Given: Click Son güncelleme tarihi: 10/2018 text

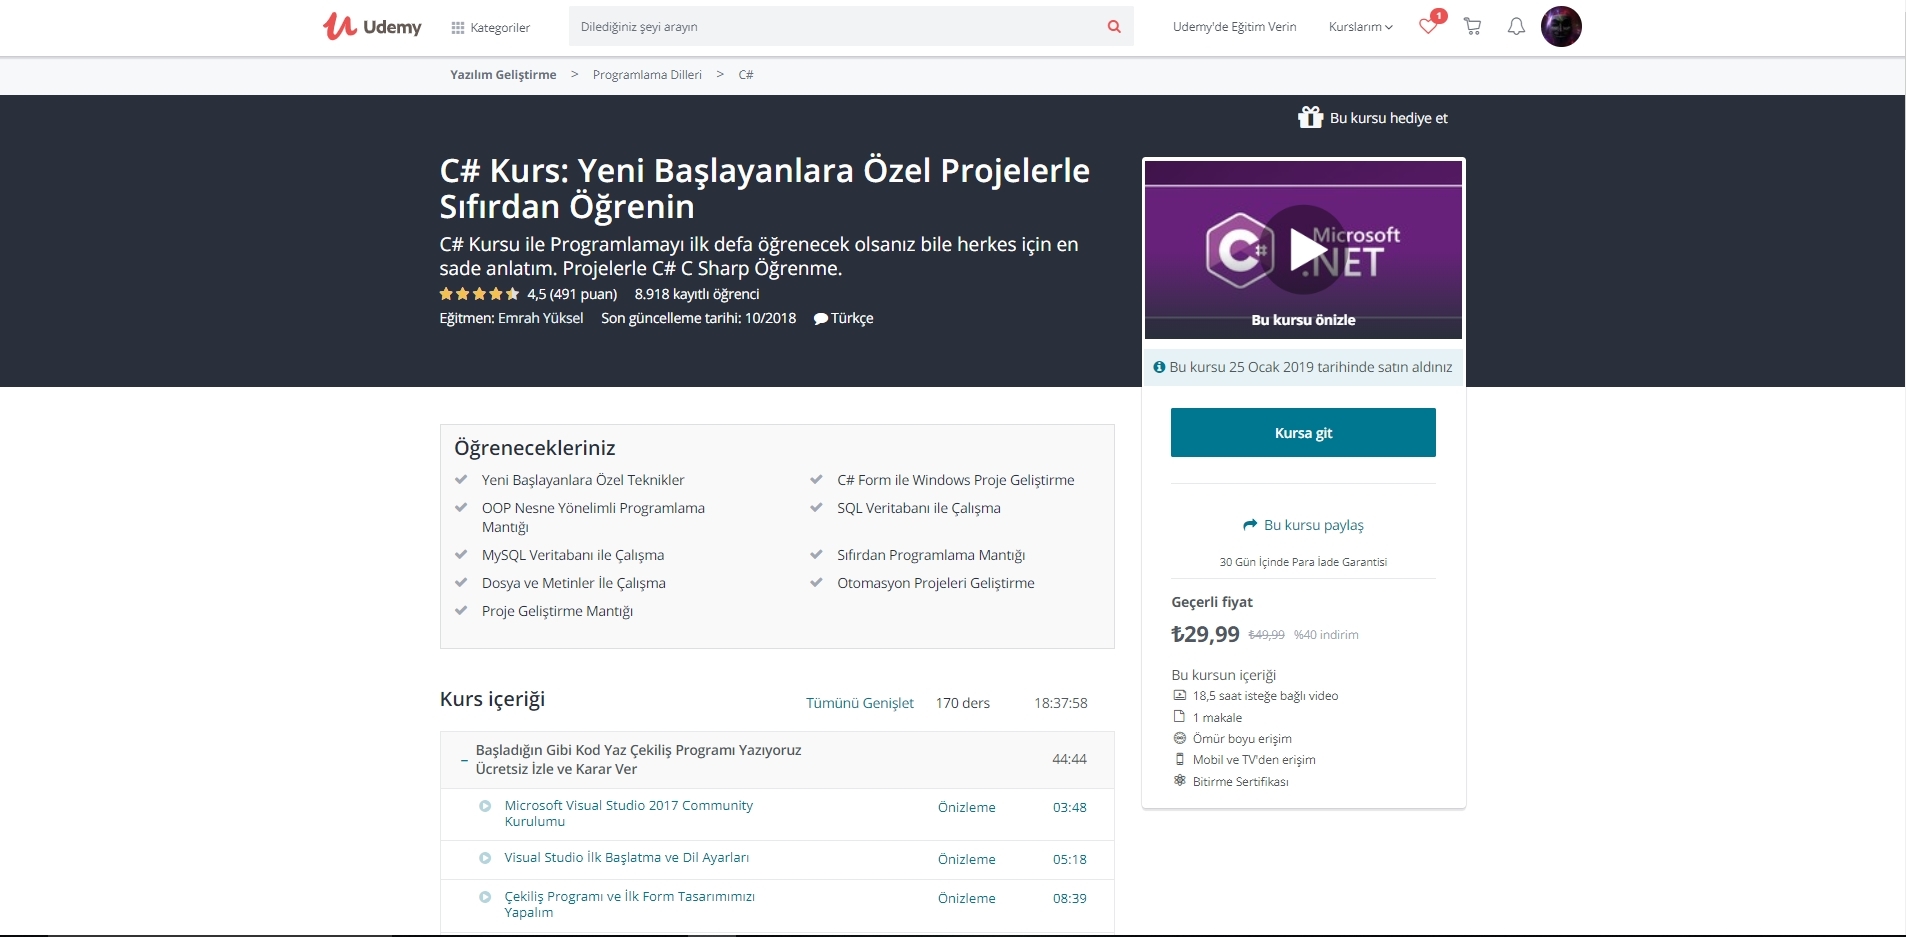Looking at the screenshot, I should coord(698,318).
